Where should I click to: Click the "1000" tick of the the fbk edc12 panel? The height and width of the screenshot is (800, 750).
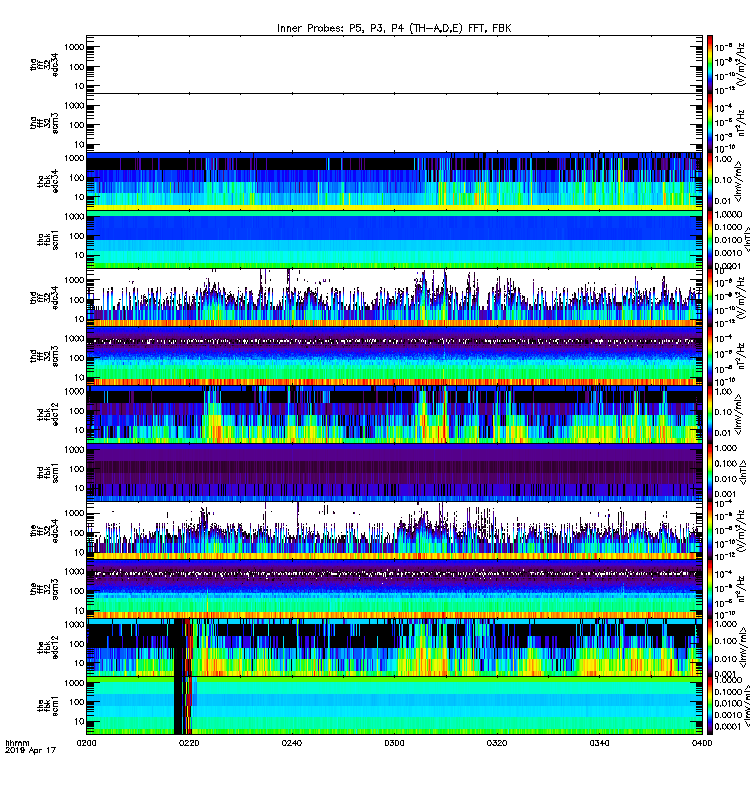click(x=74, y=624)
